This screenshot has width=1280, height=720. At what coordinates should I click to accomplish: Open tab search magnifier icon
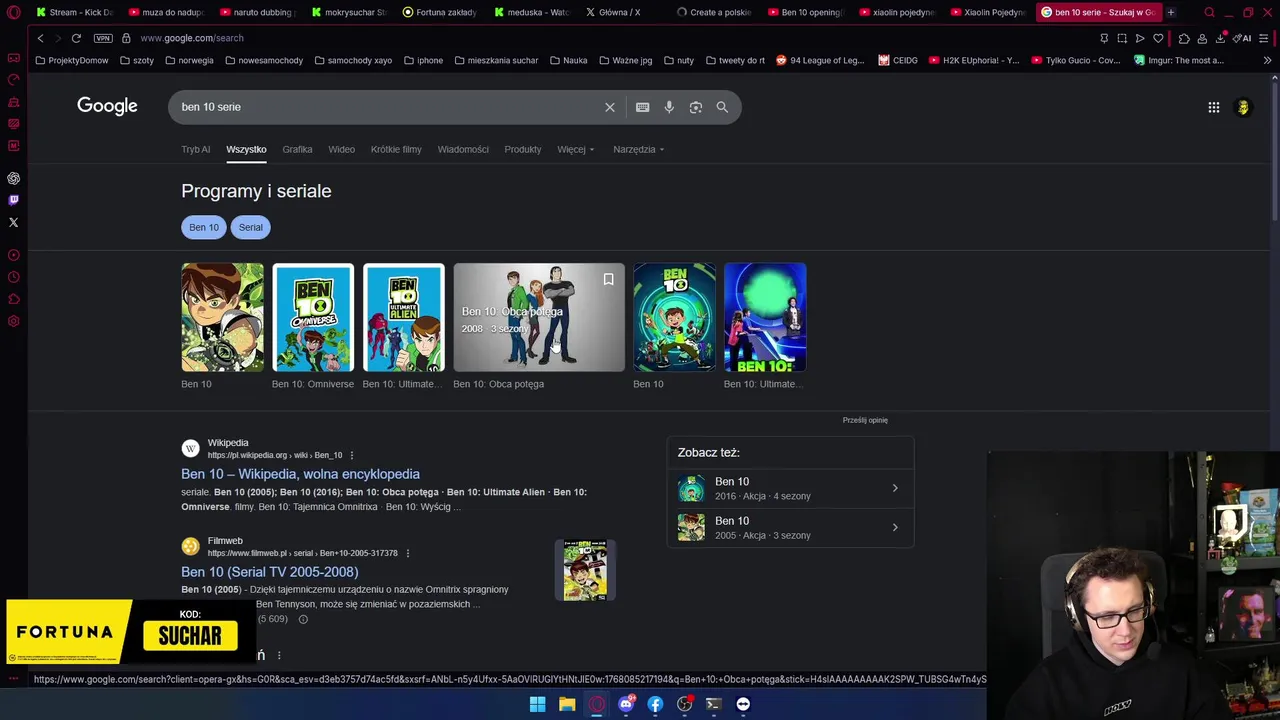1209,13
